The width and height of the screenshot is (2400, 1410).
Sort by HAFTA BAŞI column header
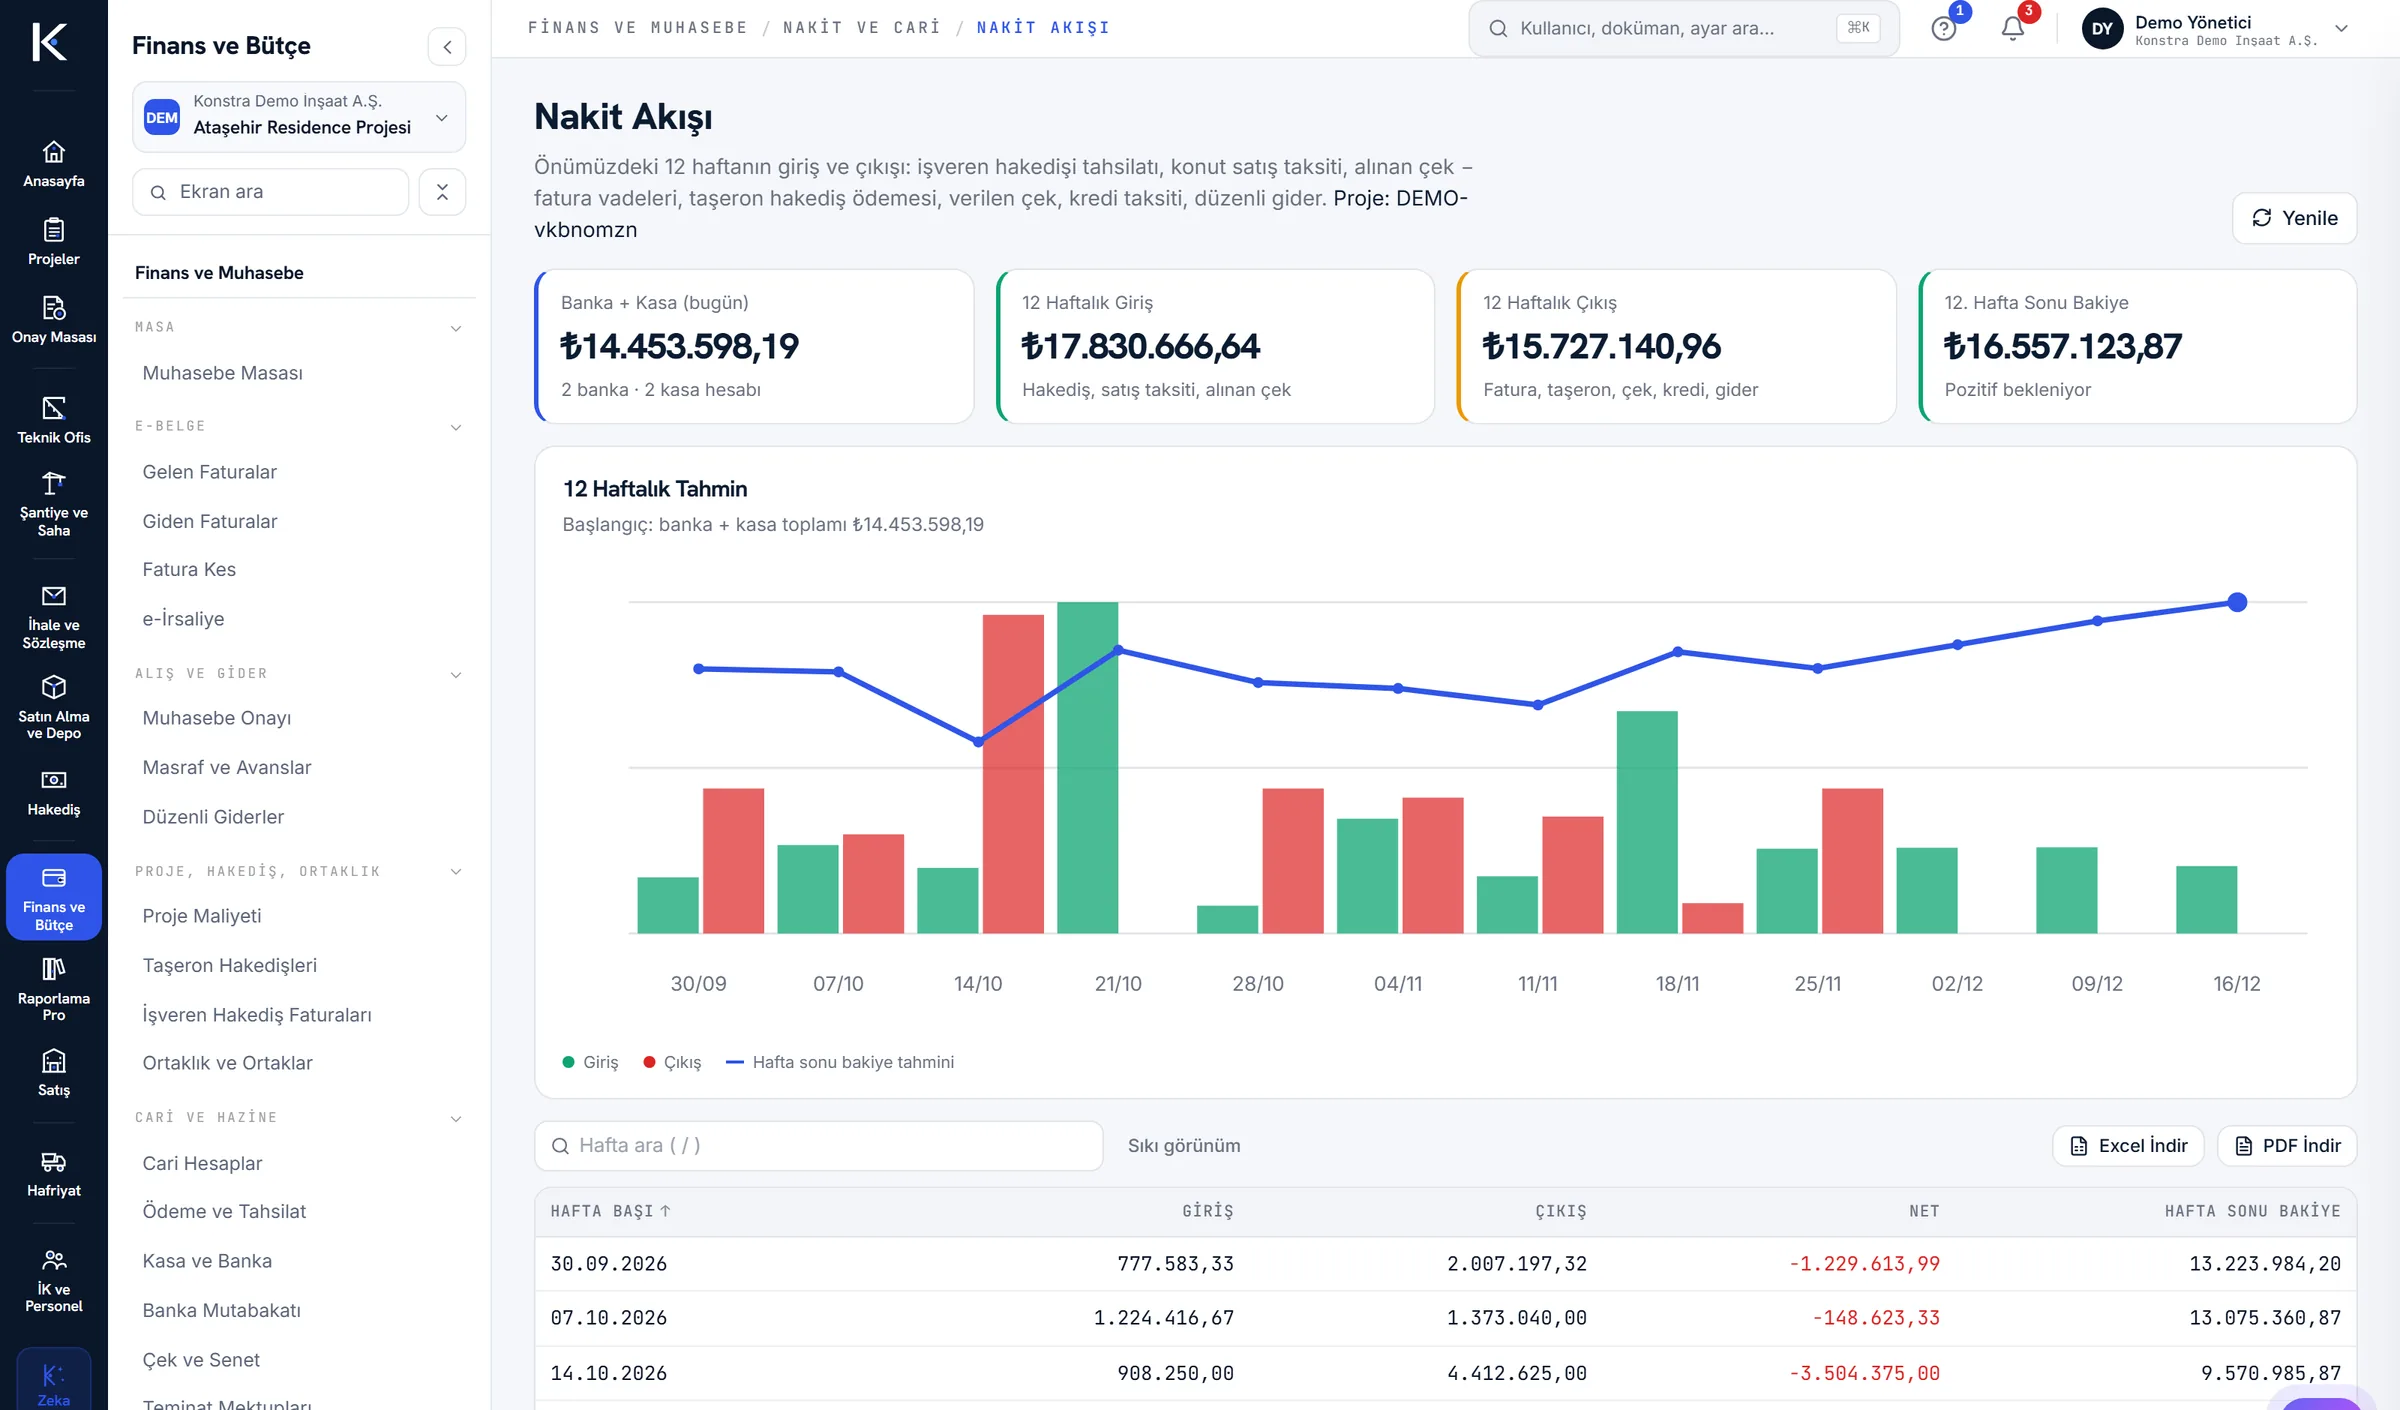[x=610, y=1211]
